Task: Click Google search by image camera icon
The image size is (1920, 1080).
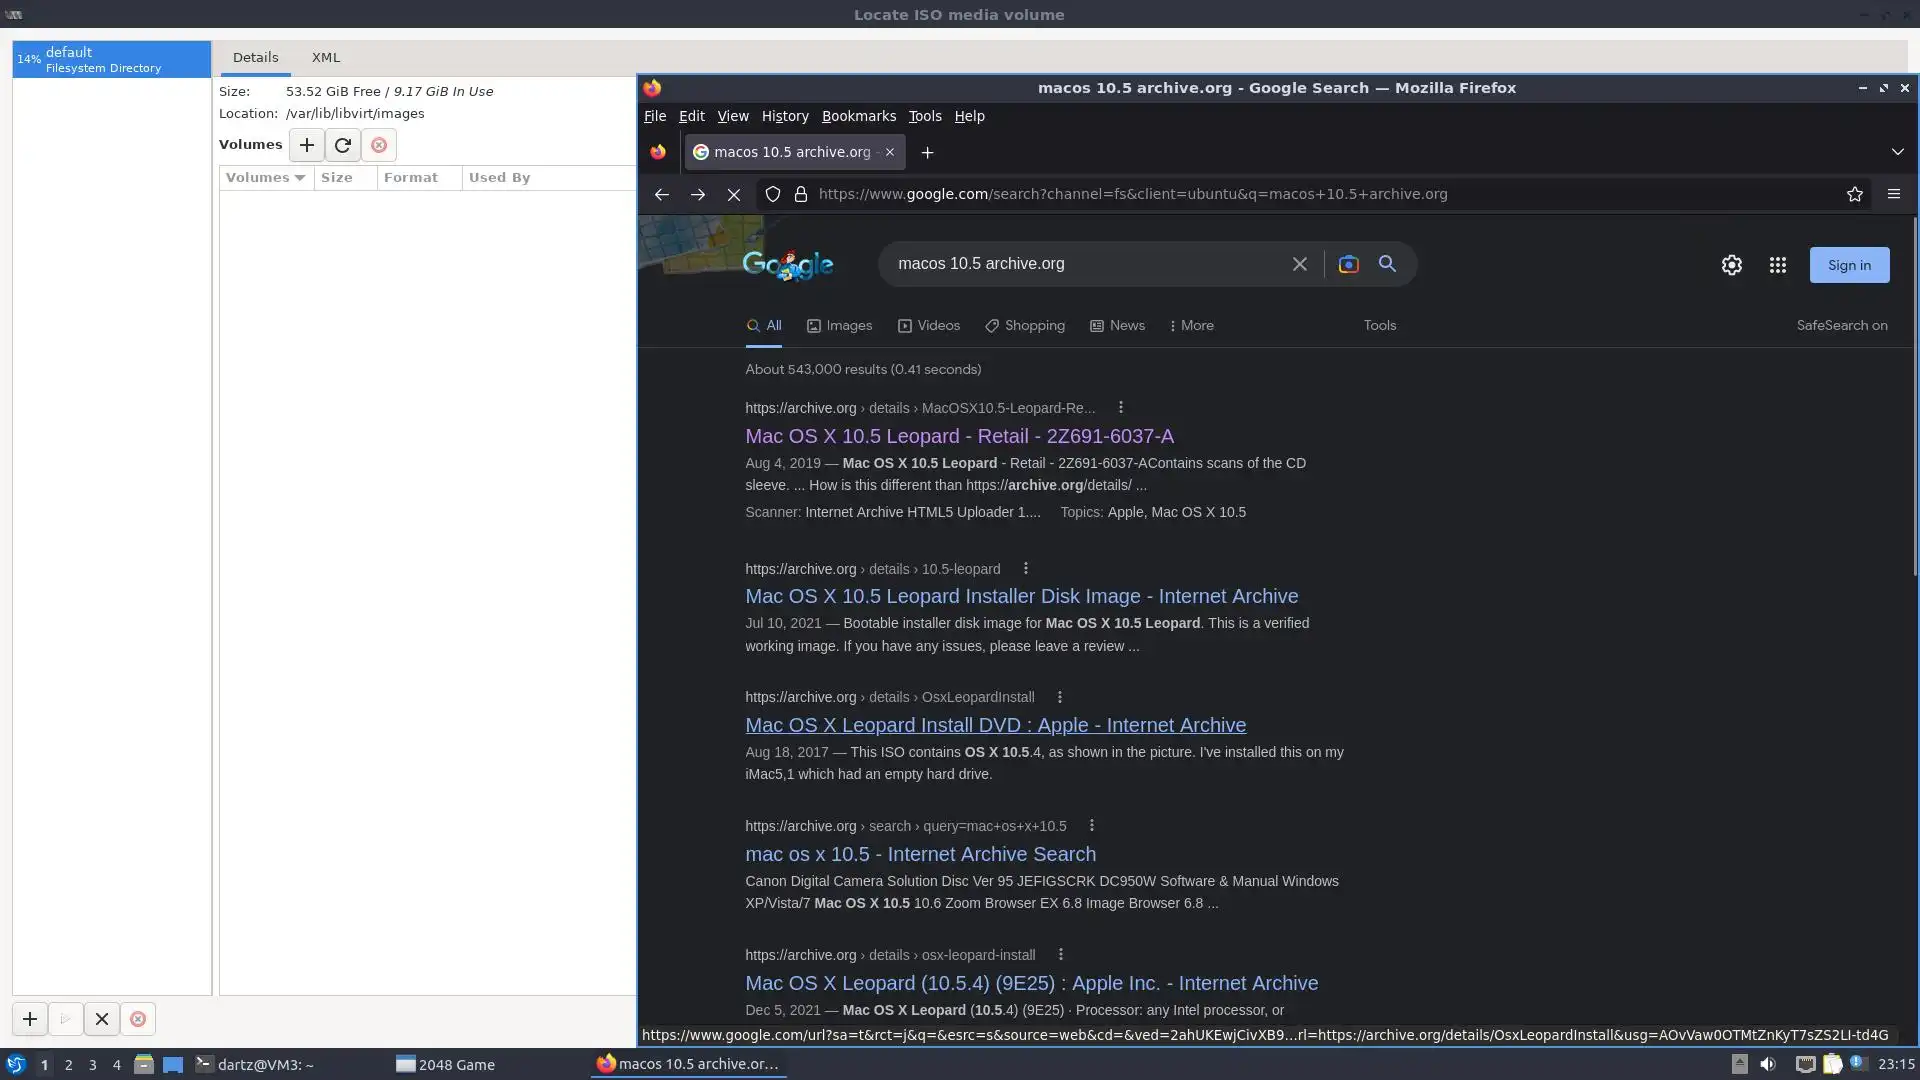Action: coord(1348,264)
